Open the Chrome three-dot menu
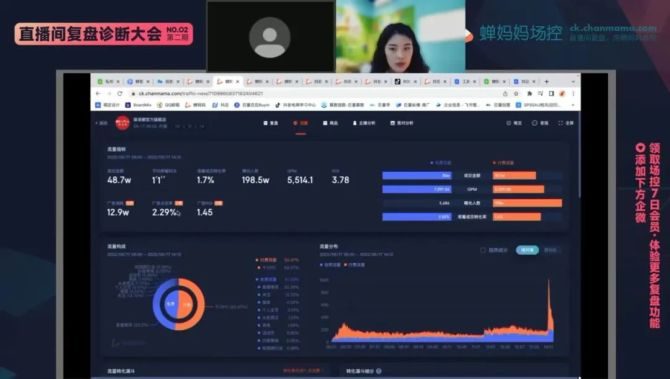Screen dimensions: 670x379 click(573, 93)
